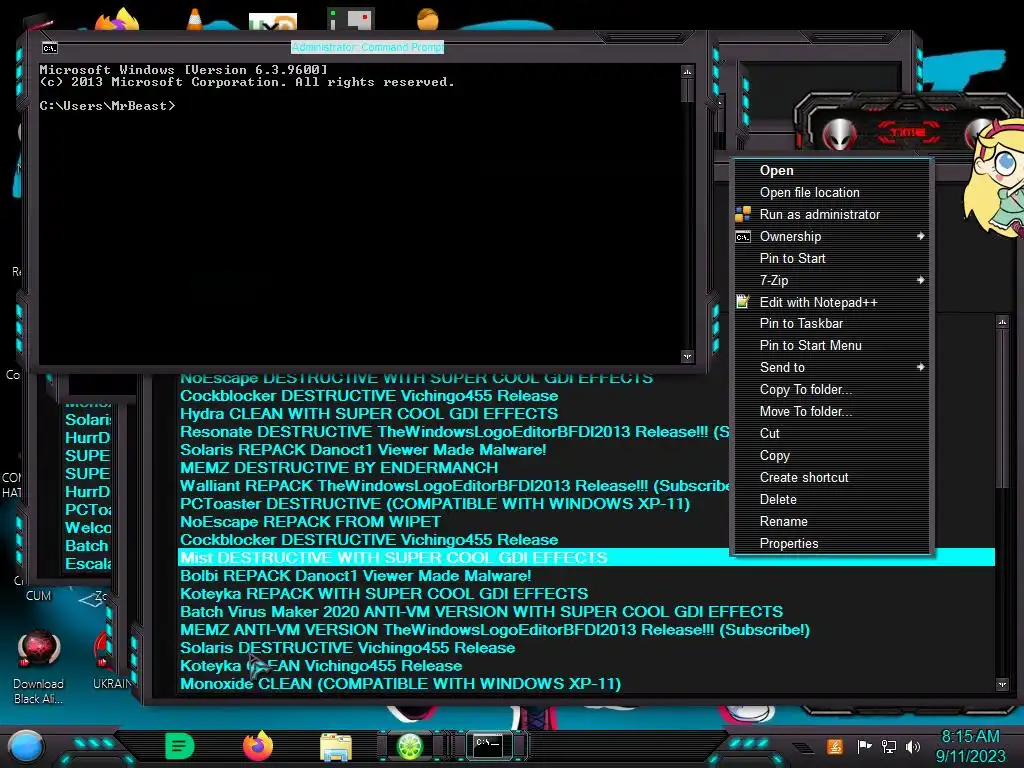
Task: Select highlighted Mist DESTRUCTIVE row
Action: click(x=586, y=558)
